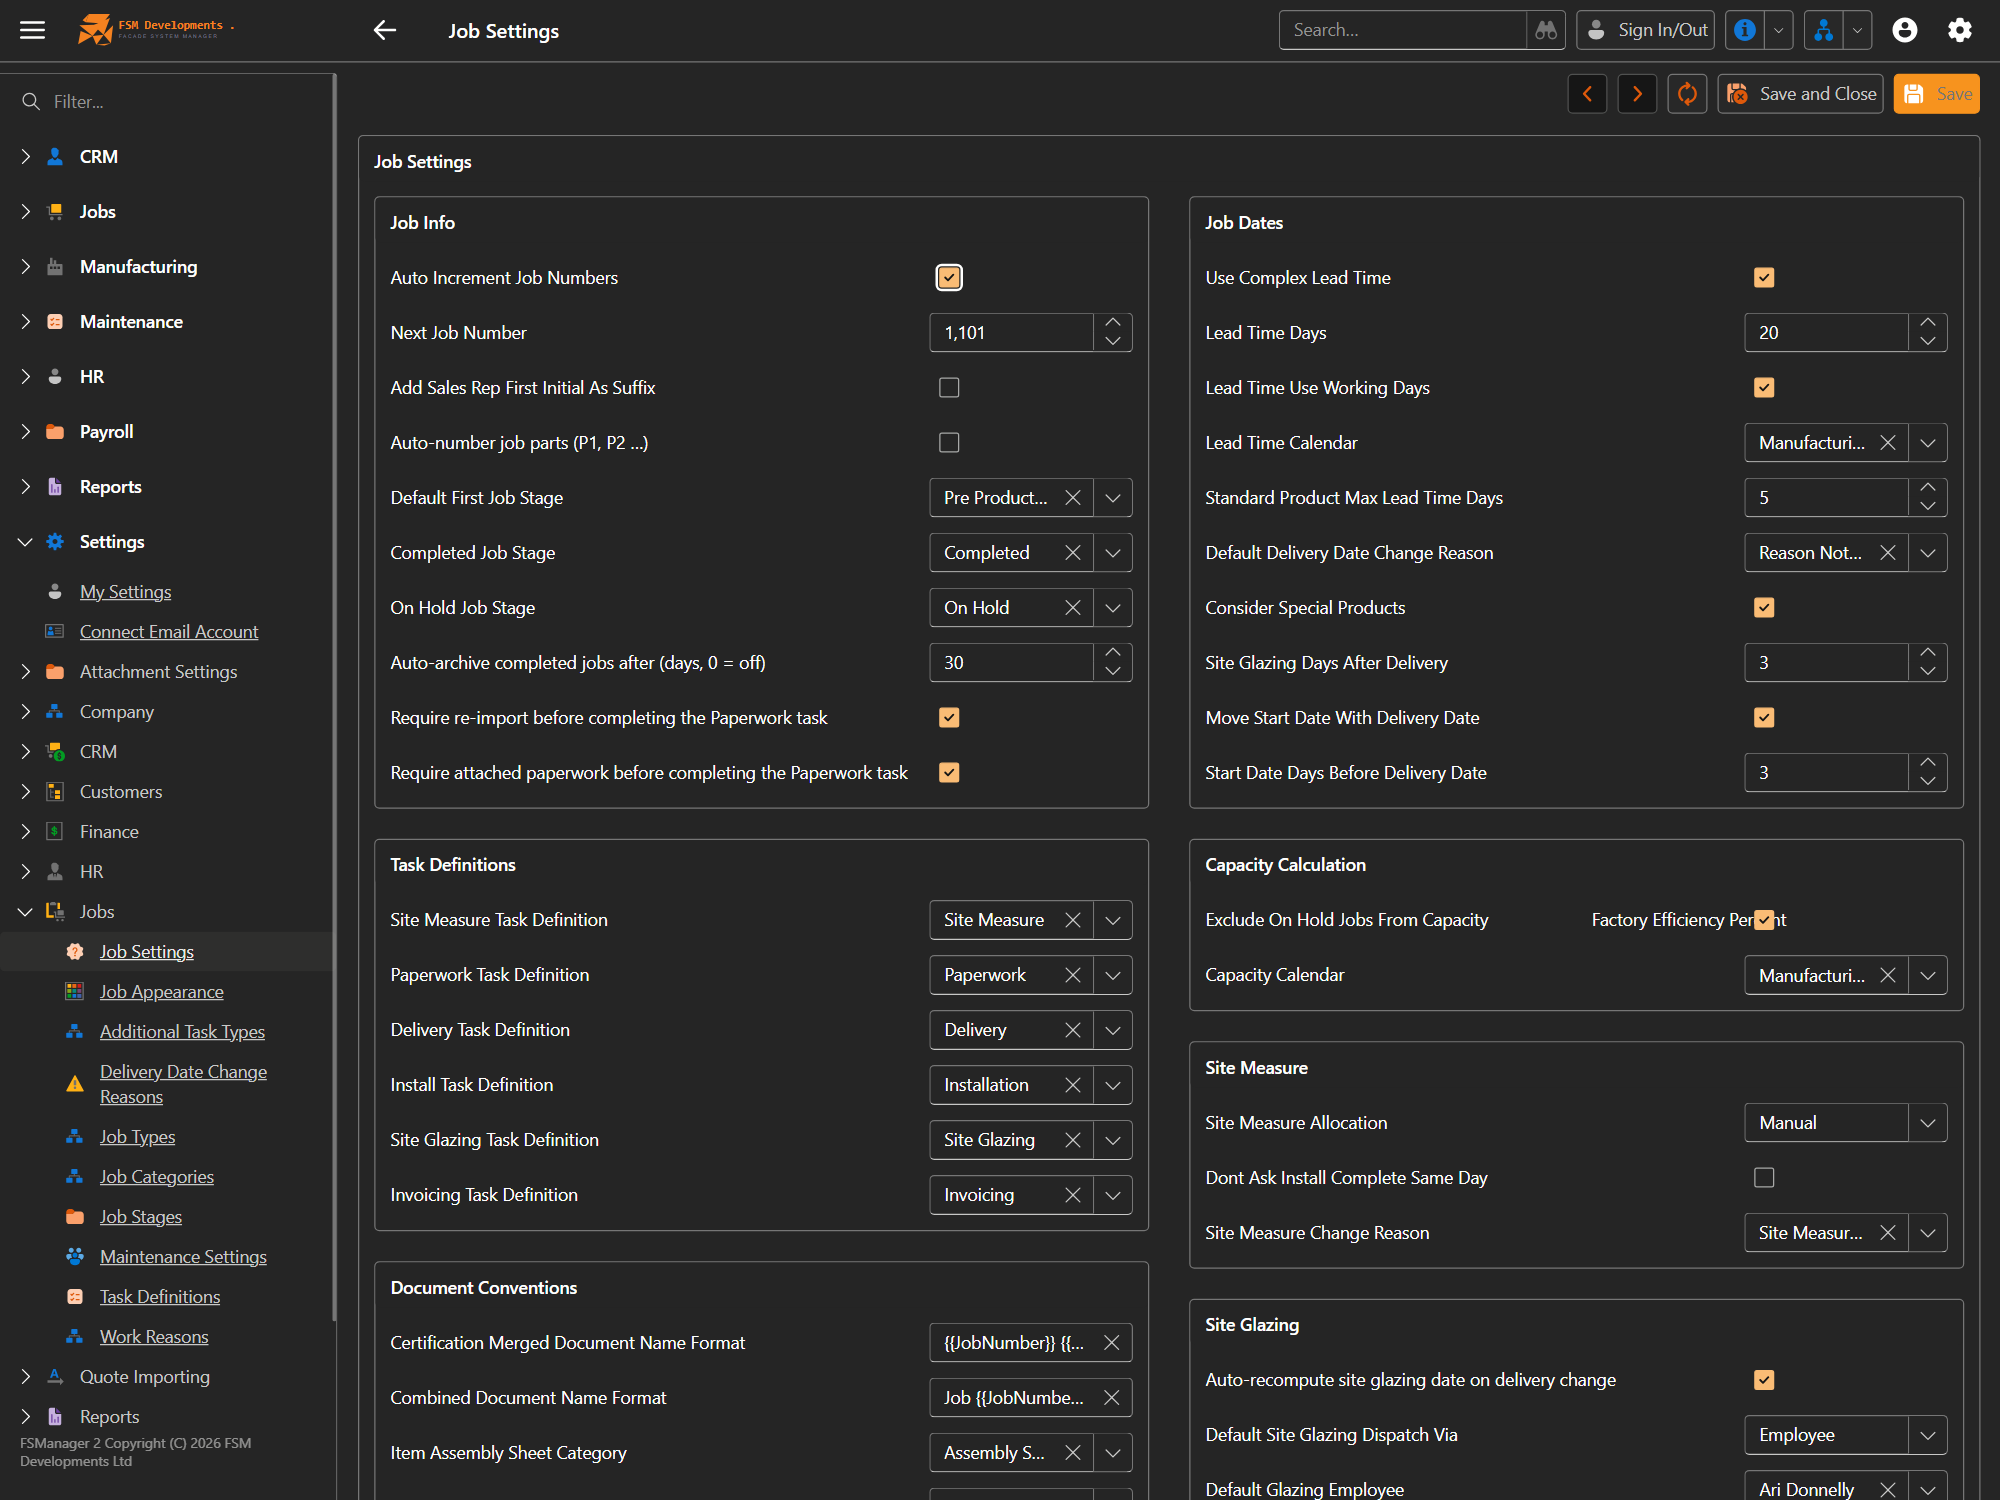Collapse the Settings sidebar section

click(x=25, y=542)
